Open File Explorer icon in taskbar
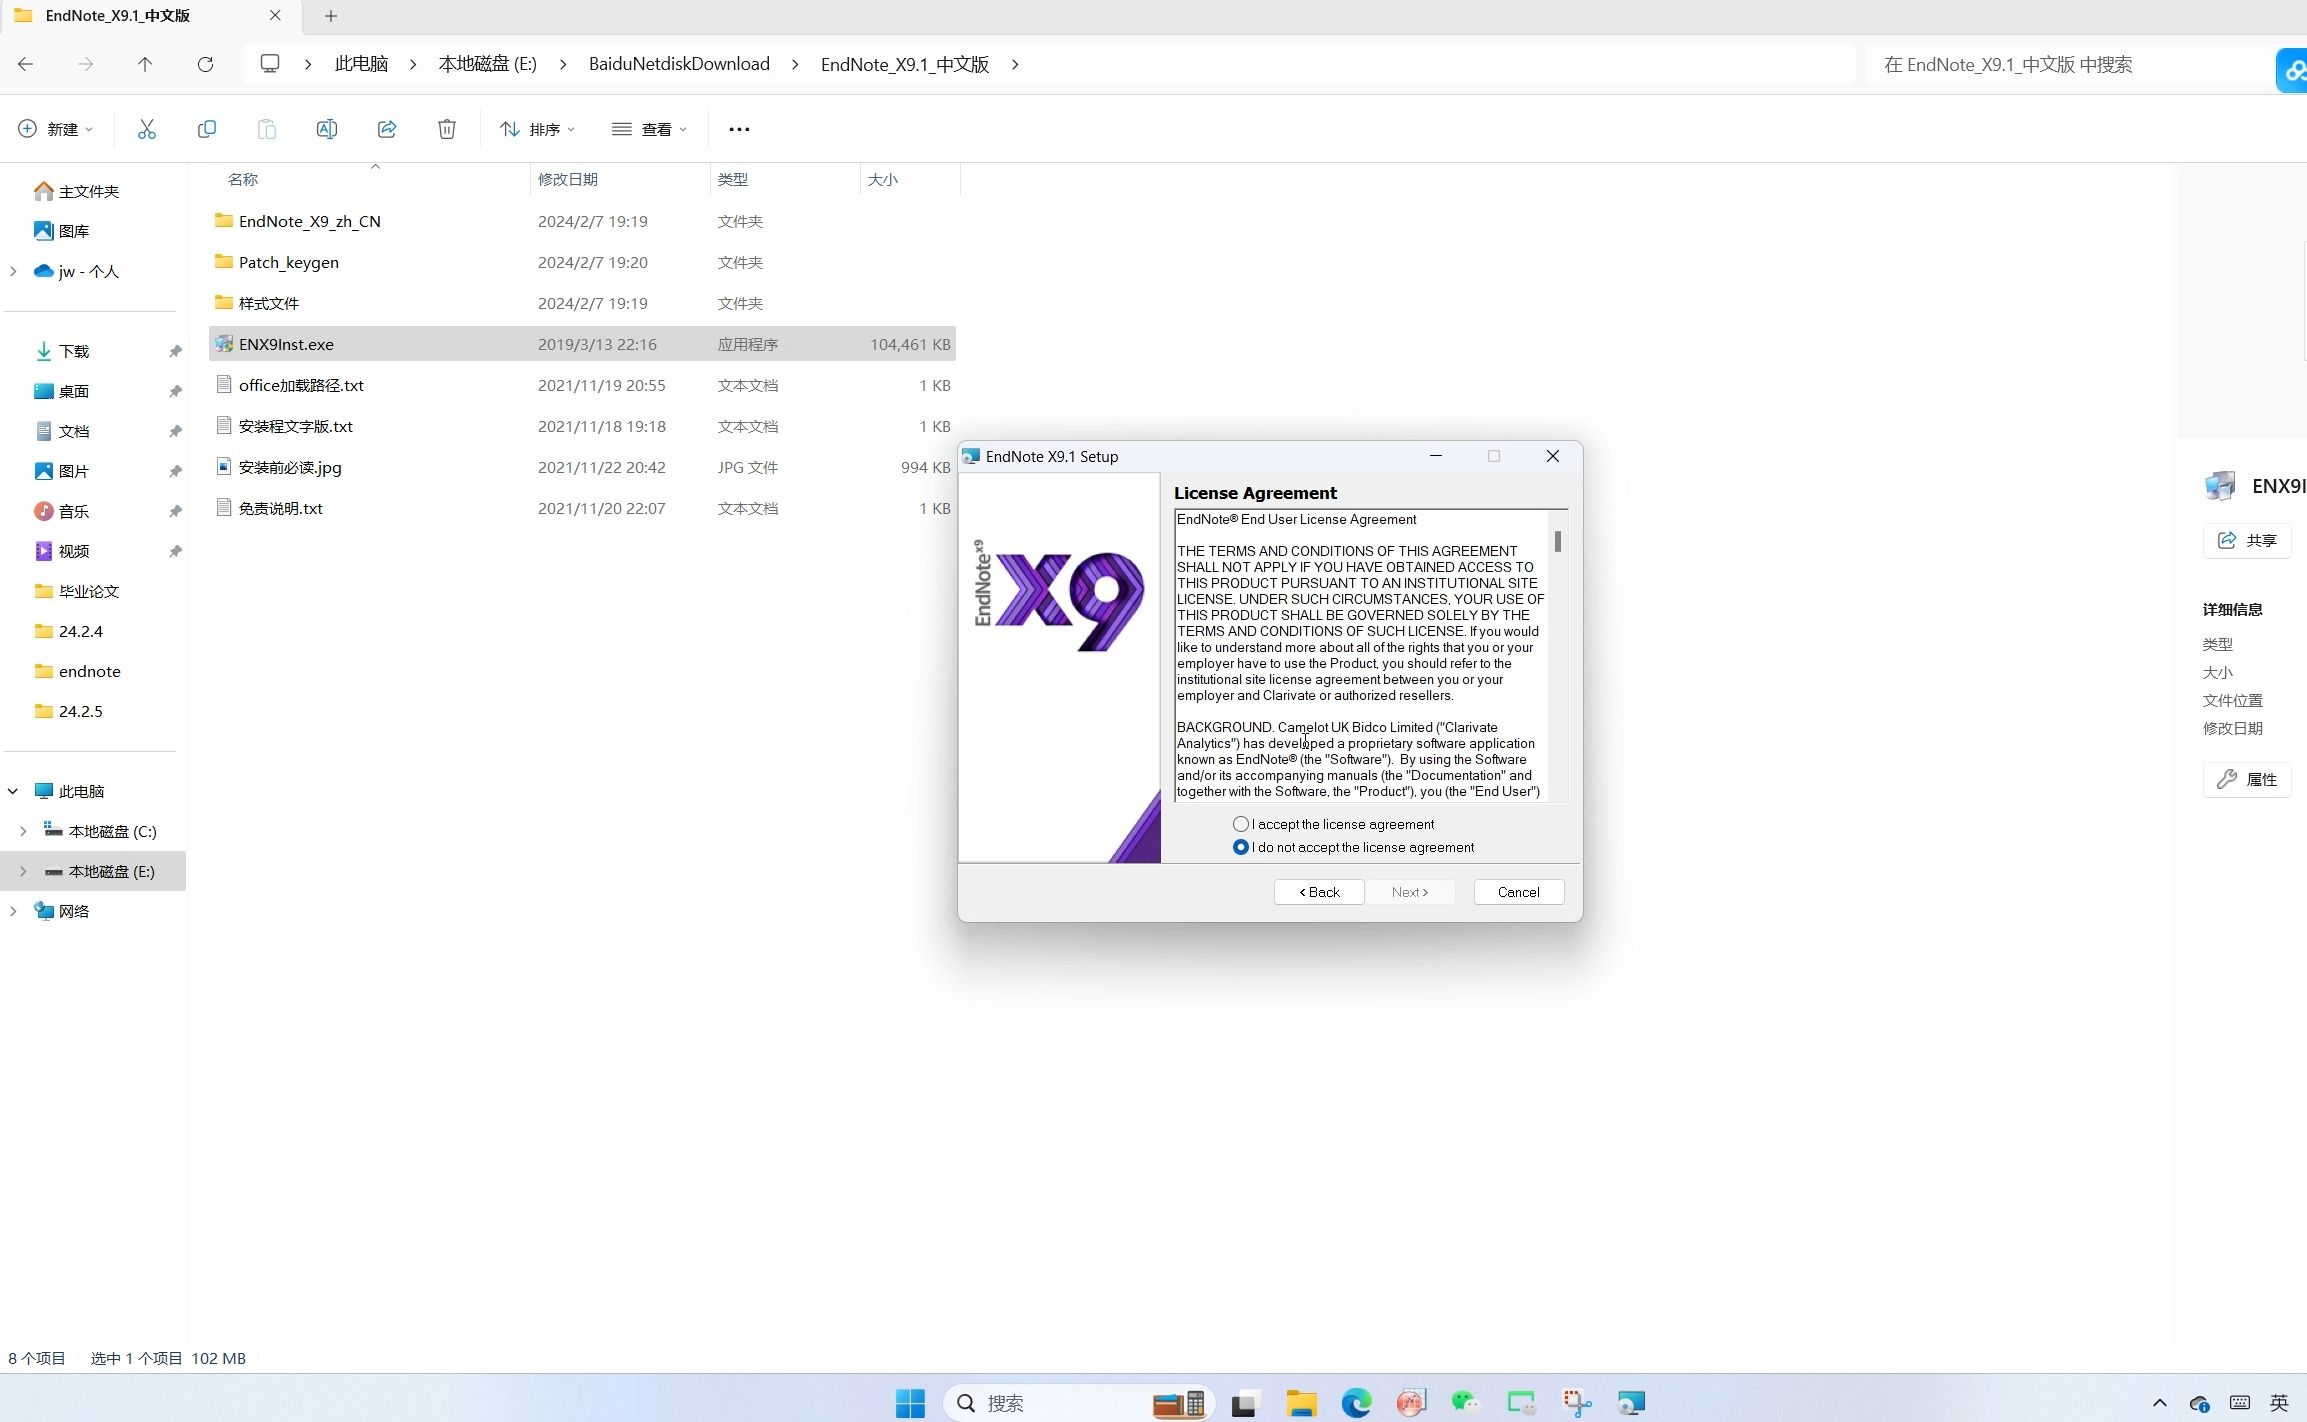Image resolution: width=2307 pixels, height=1422 pixels. 1301,1403
